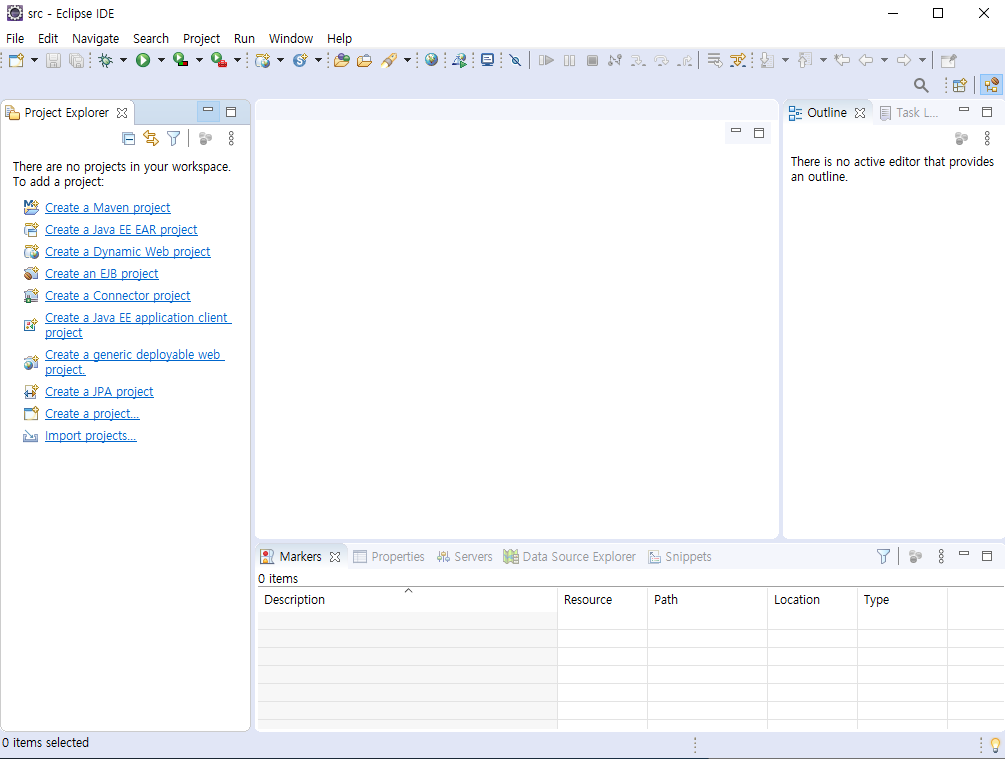
Task: Click the Debug bug icon
Action: click(106, 60)
